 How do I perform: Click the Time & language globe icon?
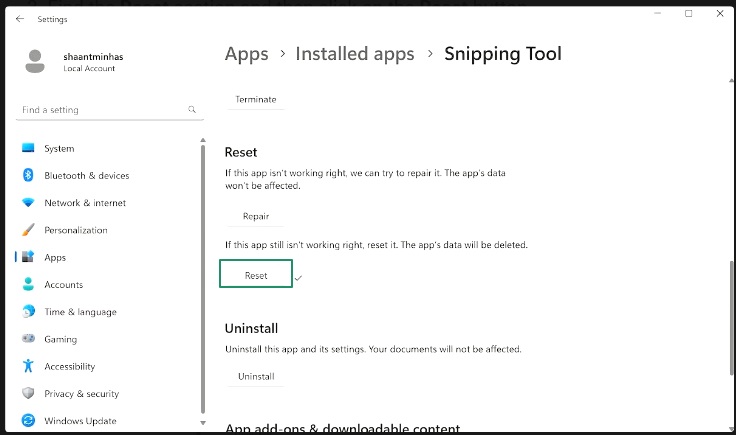[28, 311]
